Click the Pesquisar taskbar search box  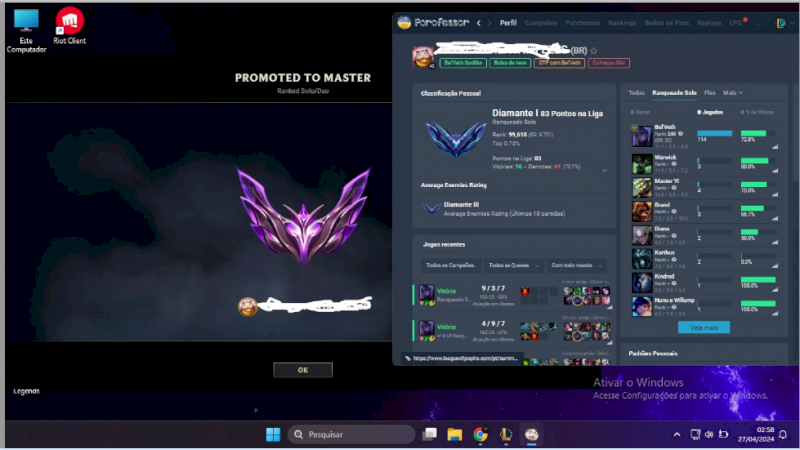(352, 435)
